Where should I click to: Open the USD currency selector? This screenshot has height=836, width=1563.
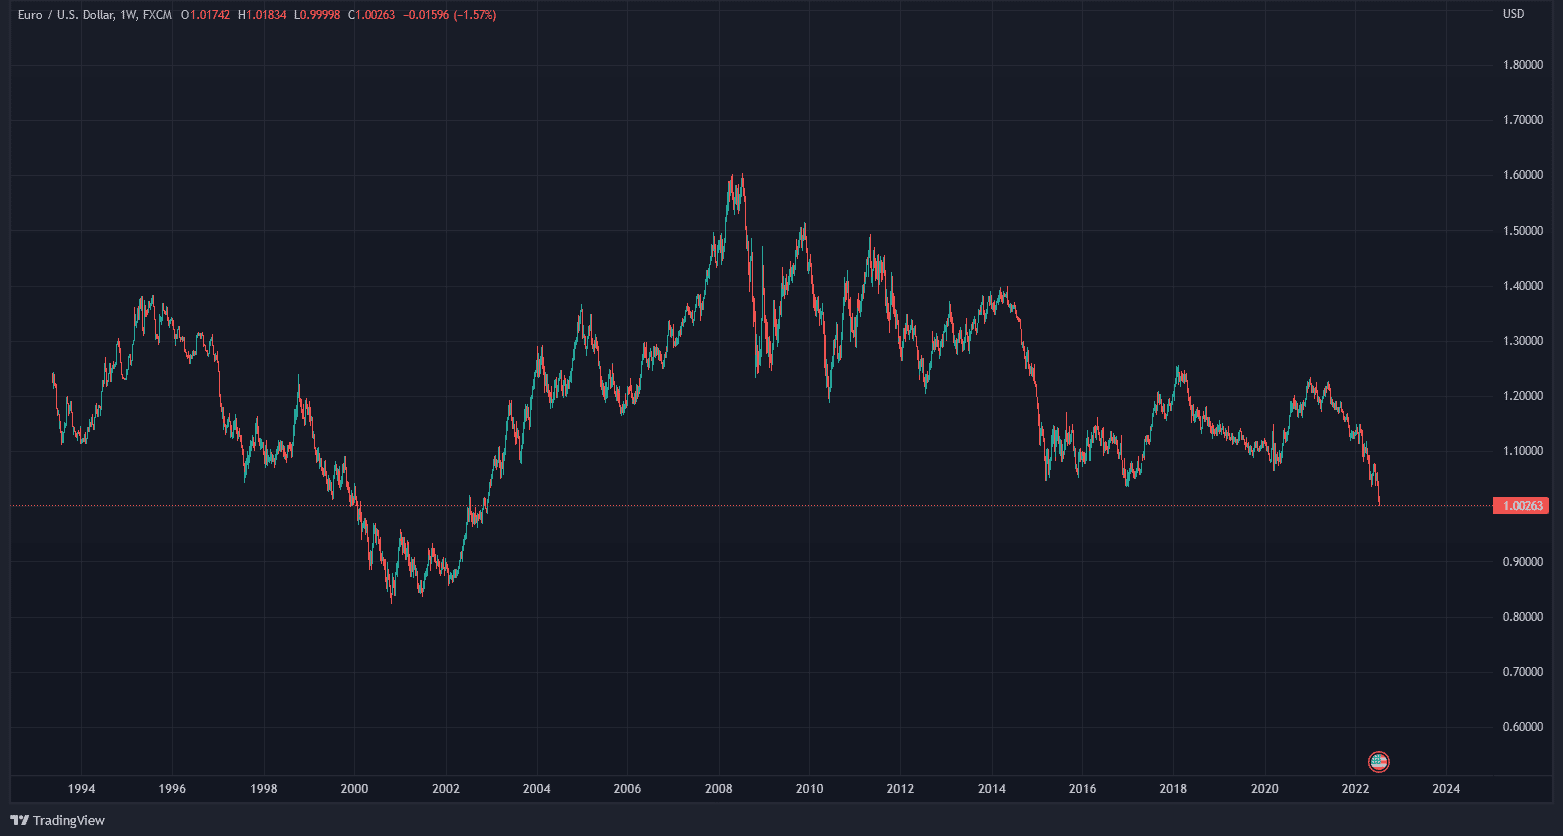click(1513, 14)
